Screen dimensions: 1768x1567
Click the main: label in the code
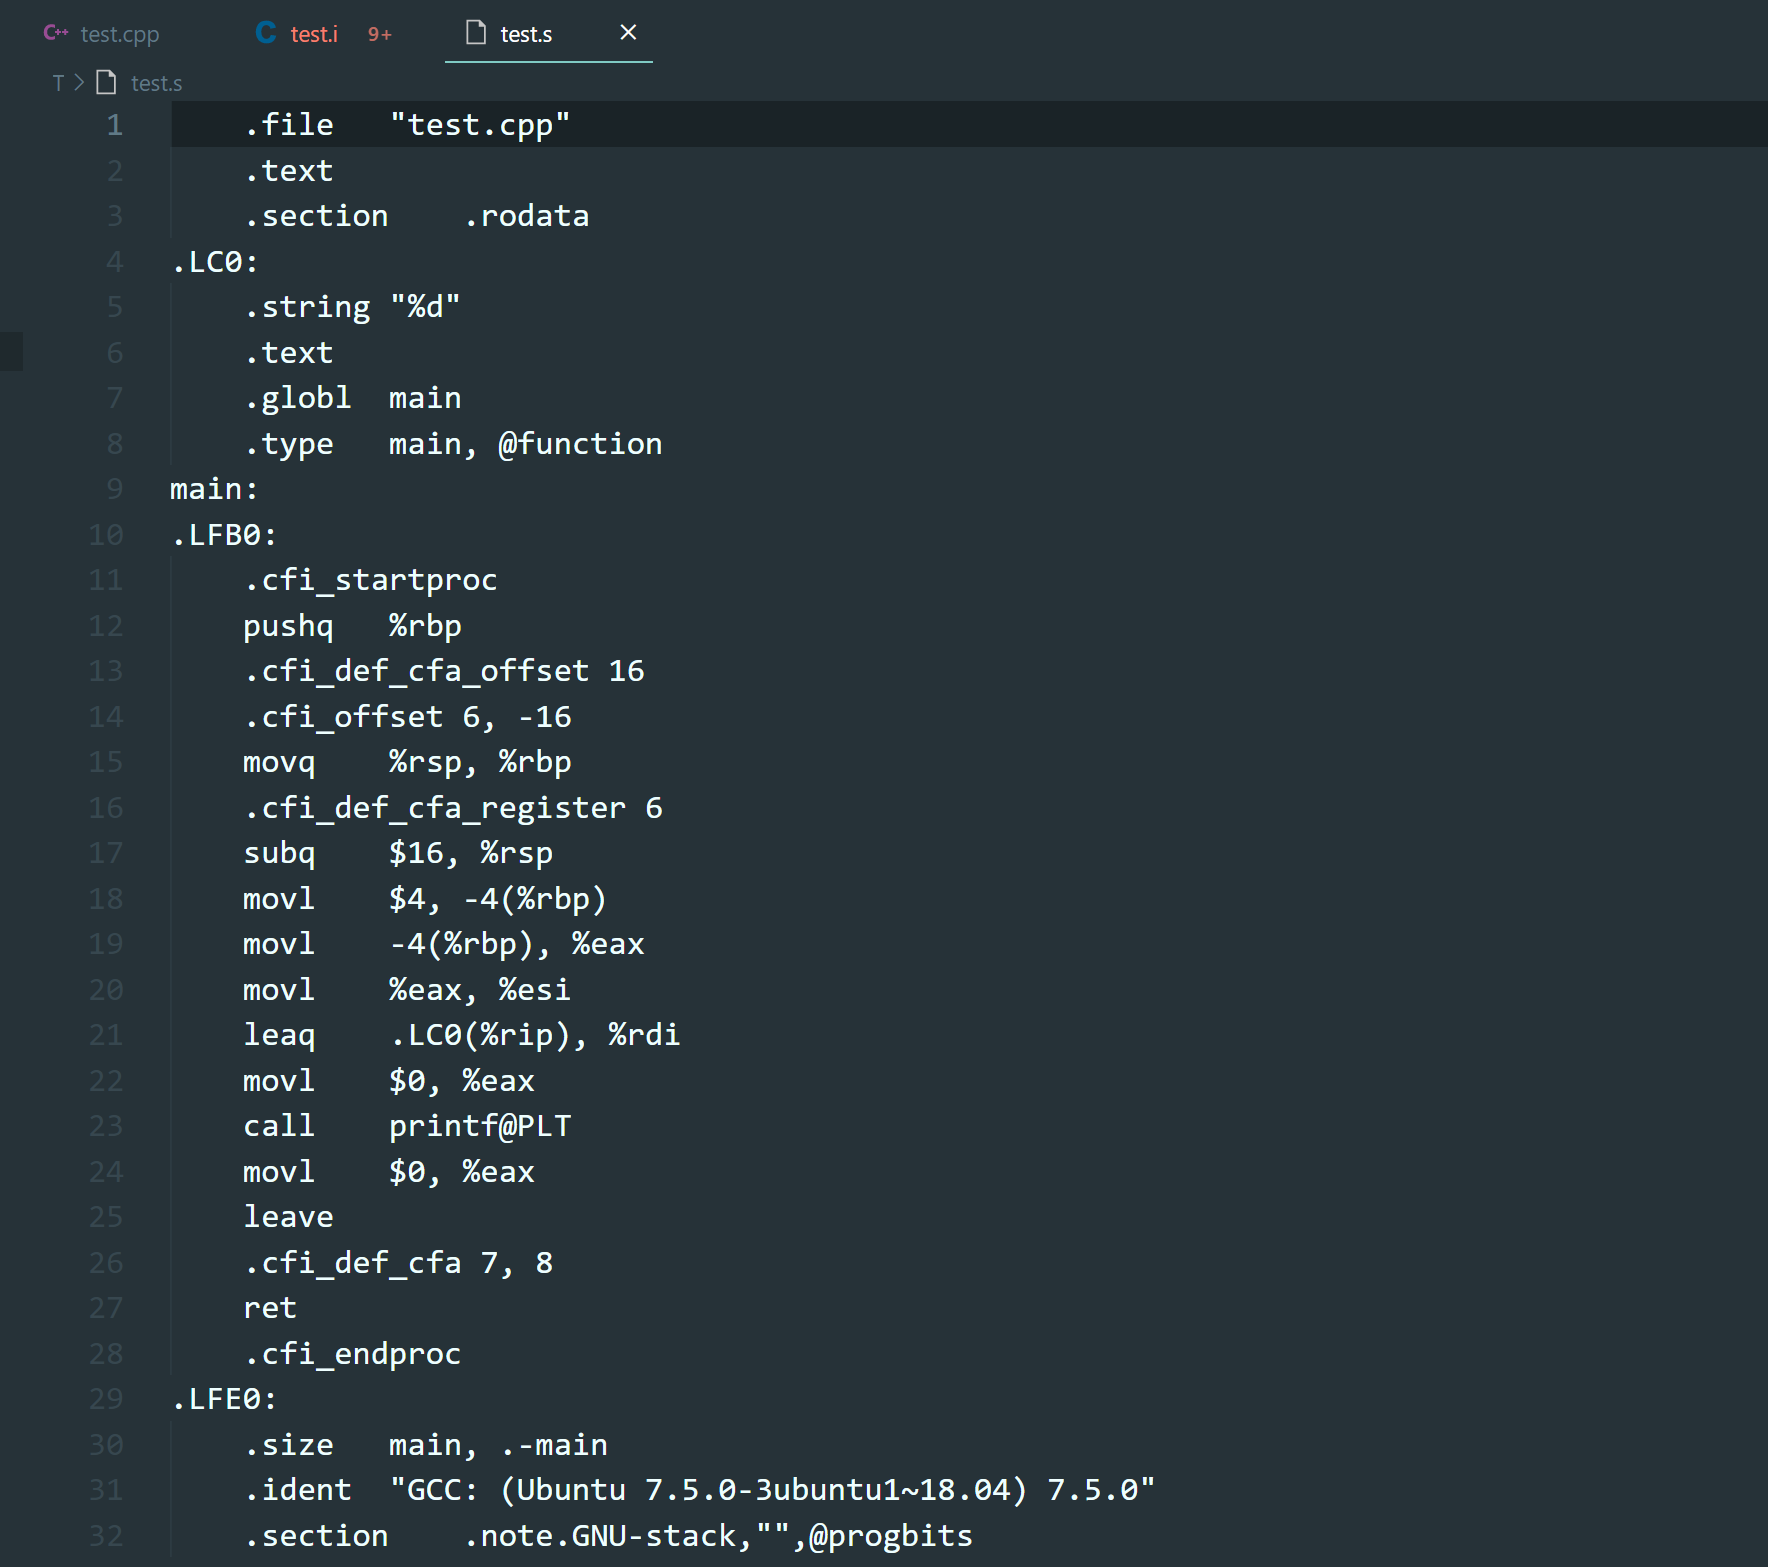pyautogui.click(x=213, y=489)
